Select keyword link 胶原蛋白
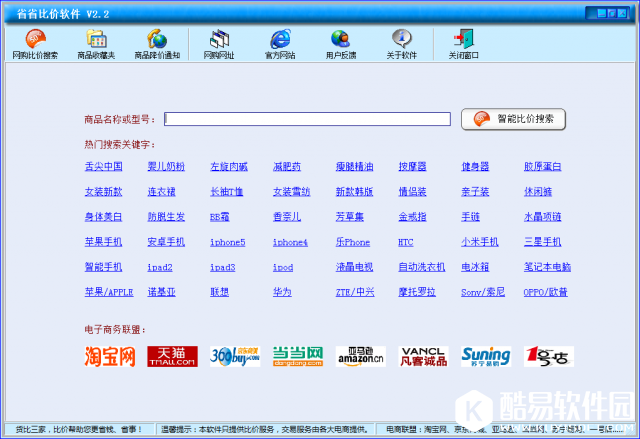This screenshot has width=640, height=439. [542, 166]
